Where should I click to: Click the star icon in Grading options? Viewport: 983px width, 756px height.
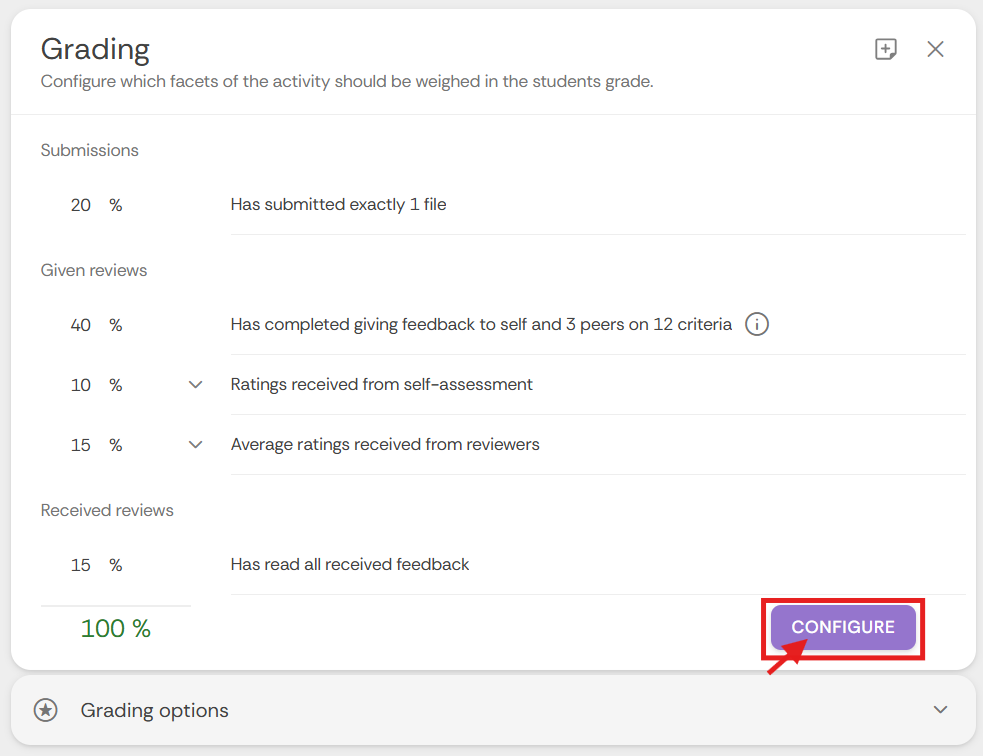point(45,710)
